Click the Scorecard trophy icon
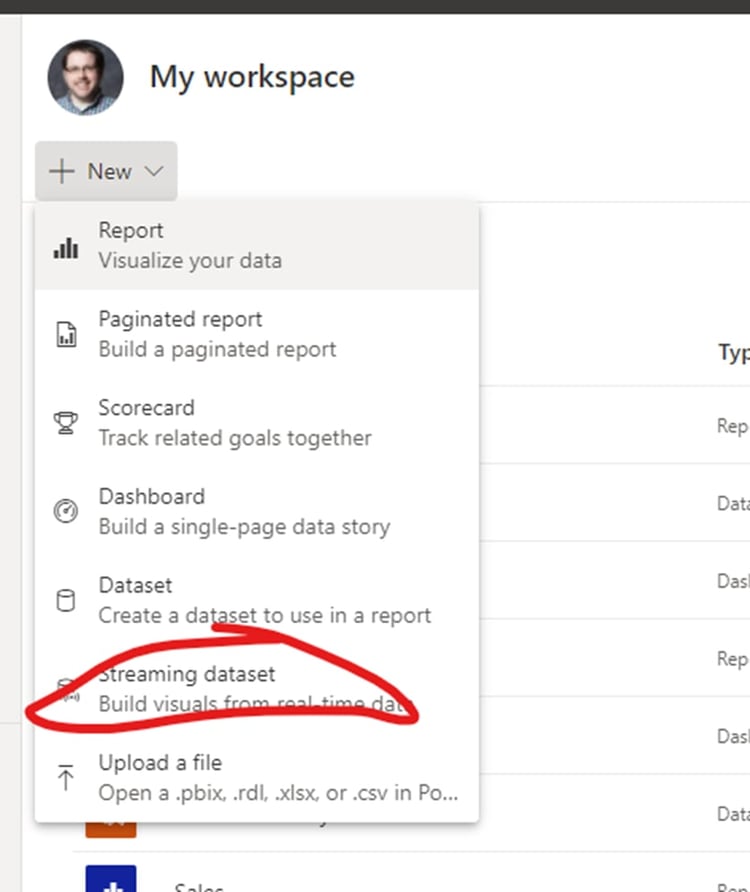The height and width of the screenshot is (892, 750). tap(66, 423)
